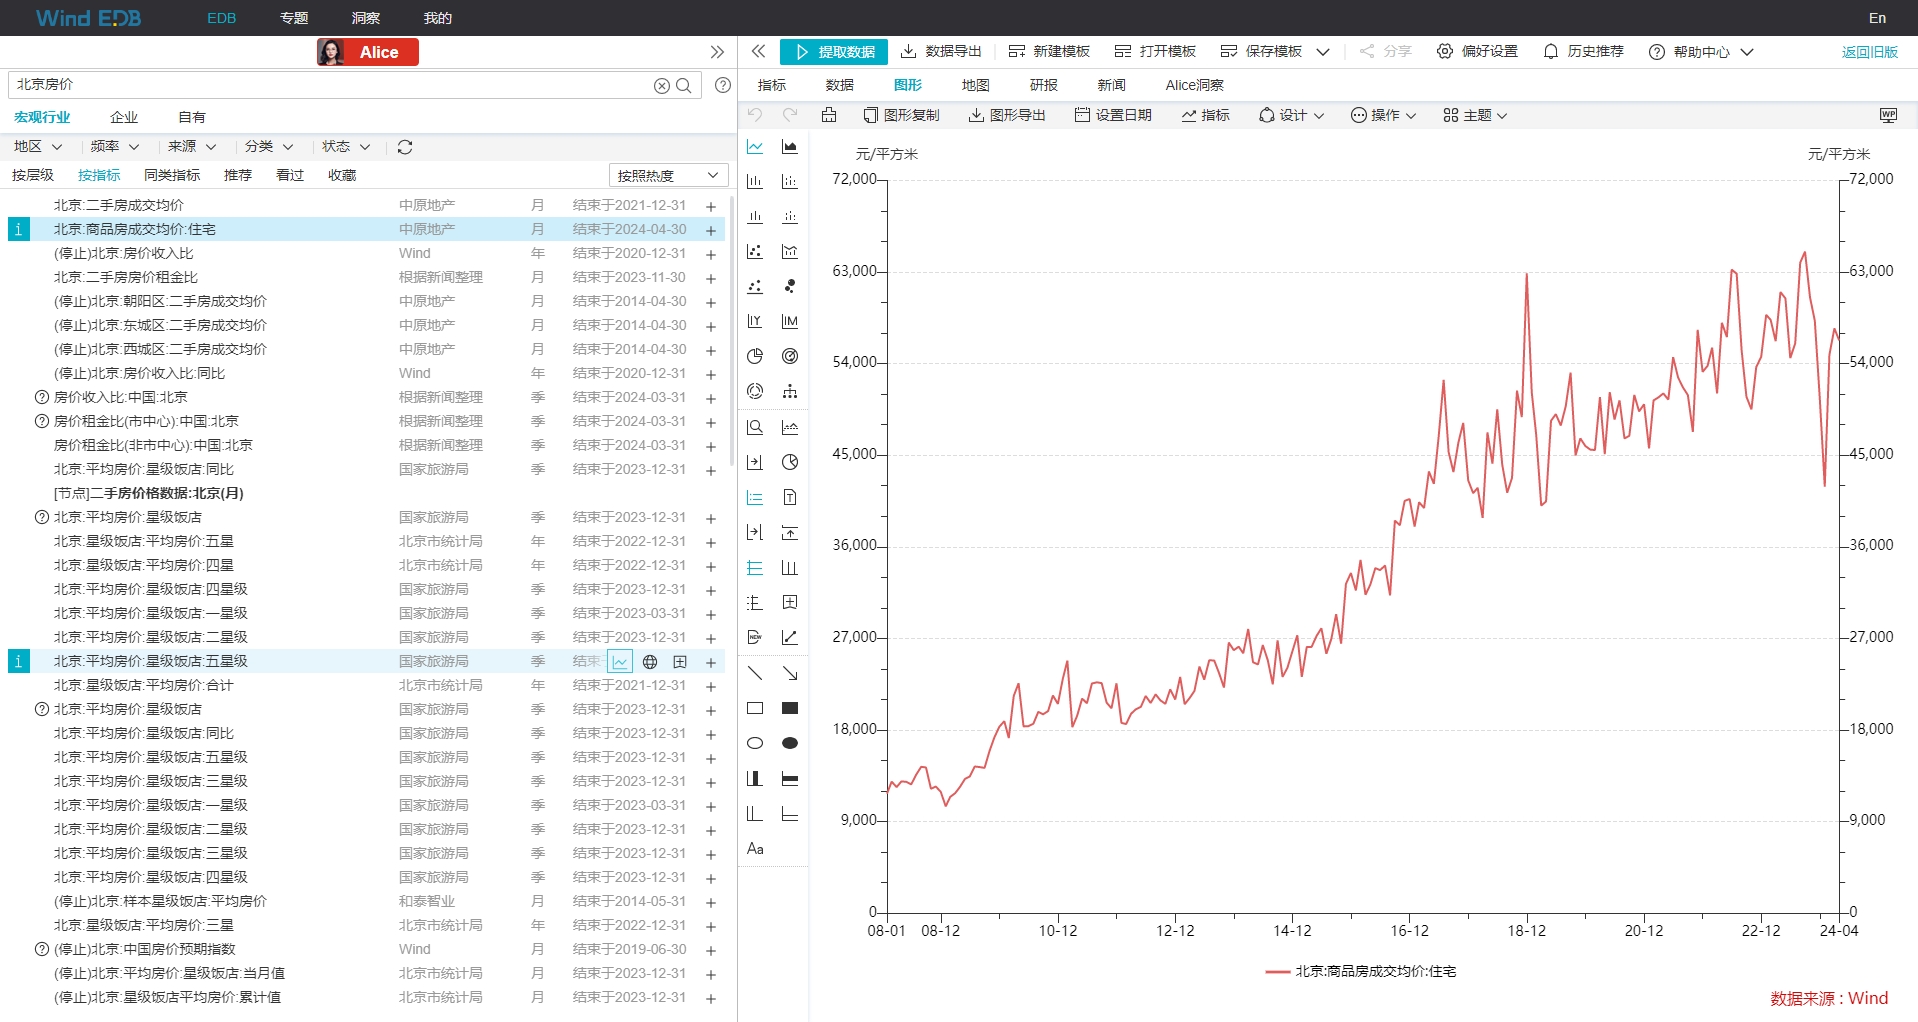Select the area chart type icon
Screen dimensions: 1918x1022
point(790,147)
